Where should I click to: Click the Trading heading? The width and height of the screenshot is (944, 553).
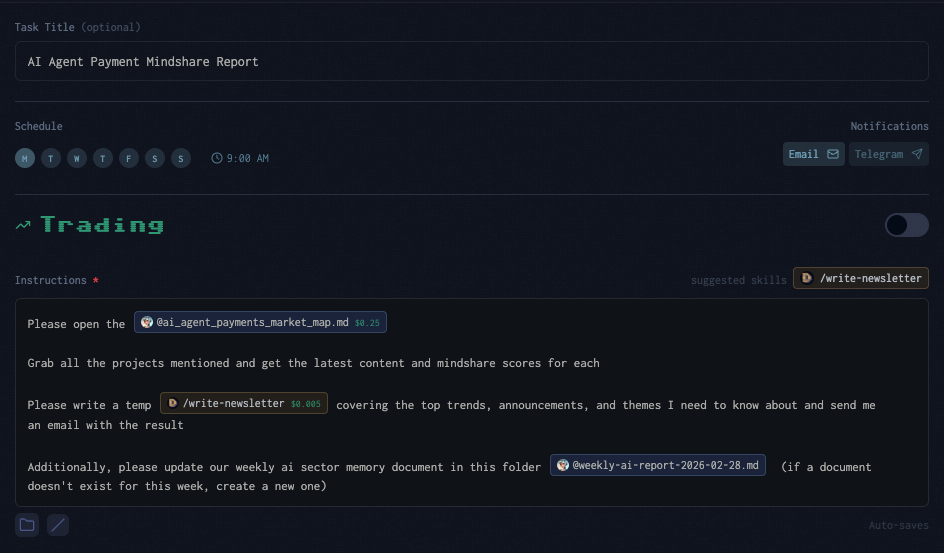(102, 224)
